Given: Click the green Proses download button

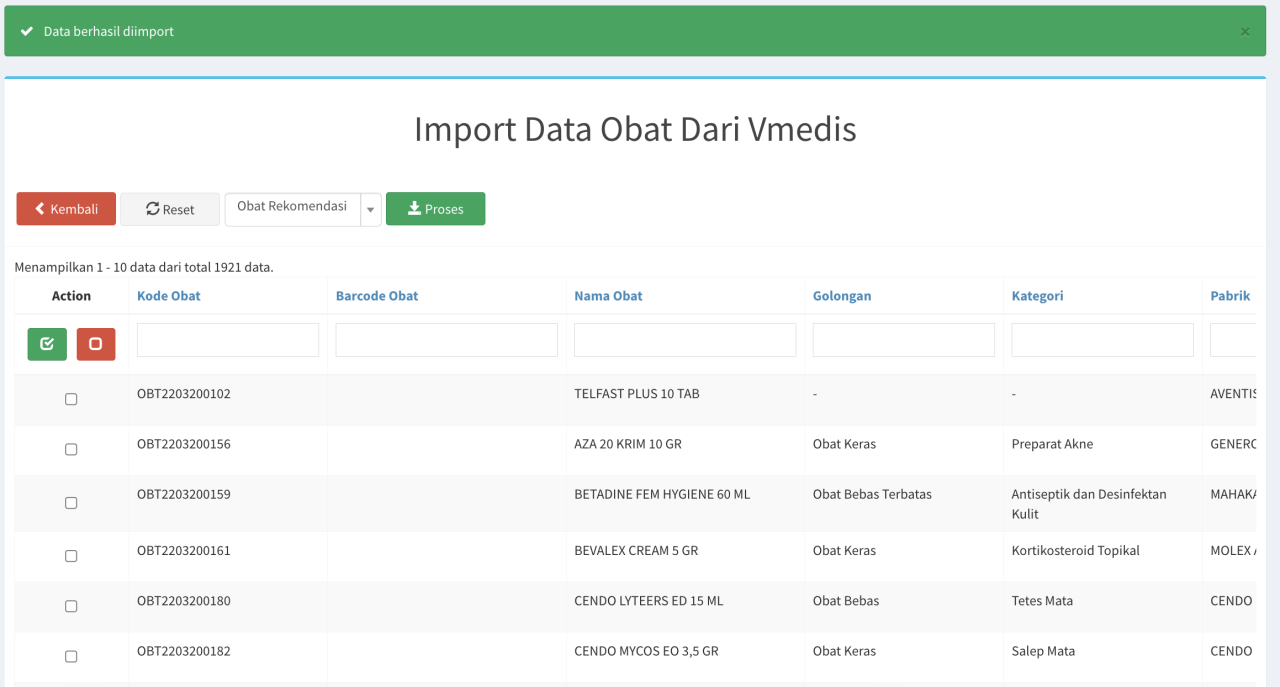Looking at the screenshot, I should (435, 209).
